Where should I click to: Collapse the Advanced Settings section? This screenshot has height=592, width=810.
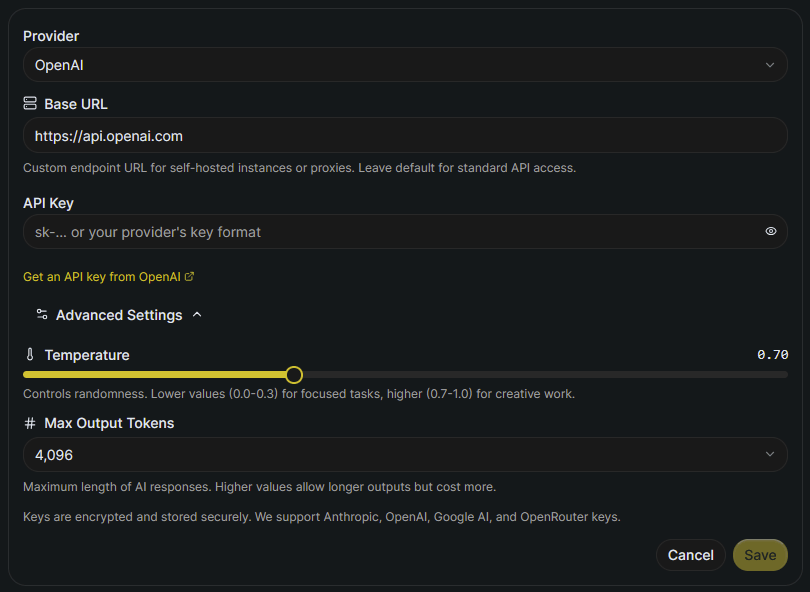(x=119, y=315)
